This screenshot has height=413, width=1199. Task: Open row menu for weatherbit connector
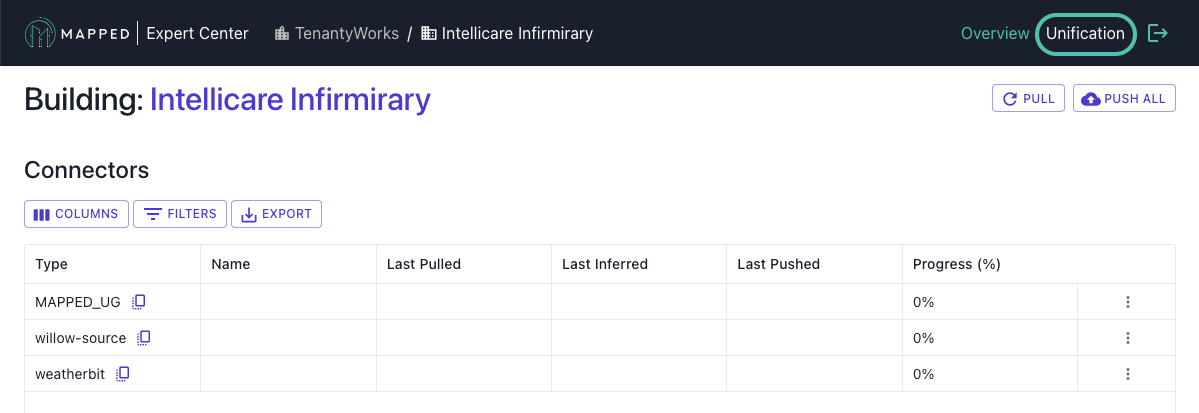click(1127, 374)
